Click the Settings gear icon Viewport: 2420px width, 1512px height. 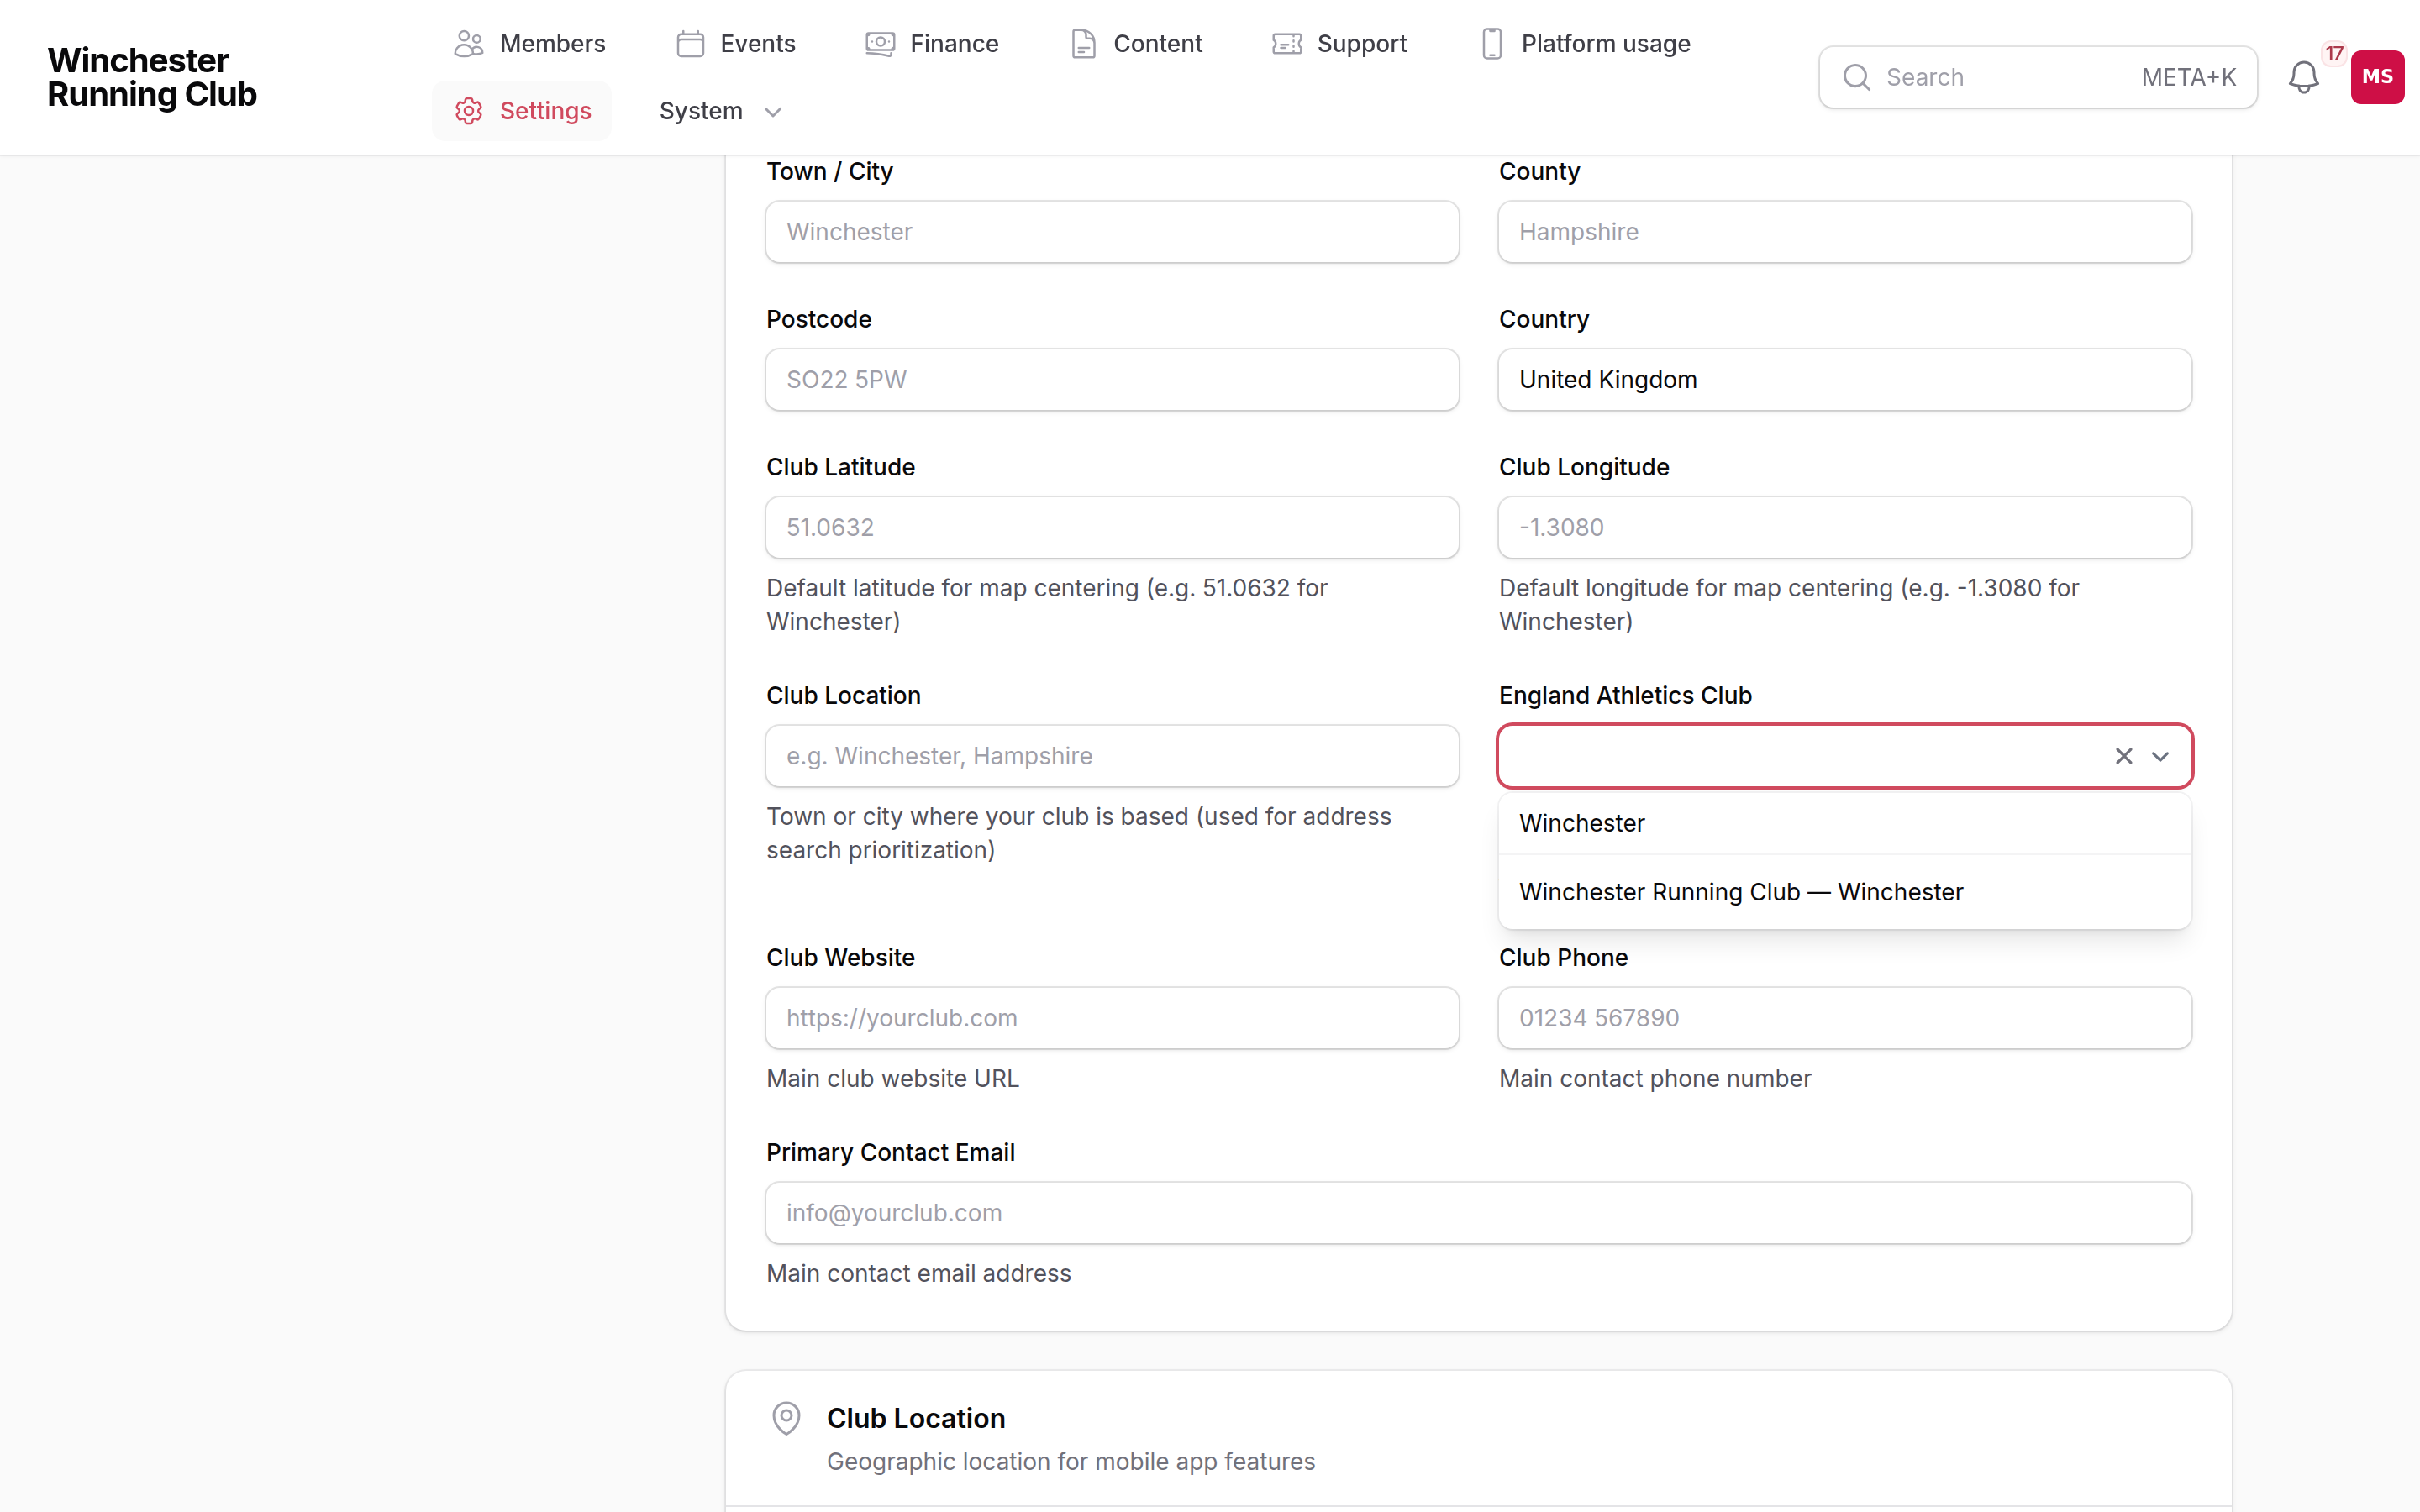click(469, 111)
